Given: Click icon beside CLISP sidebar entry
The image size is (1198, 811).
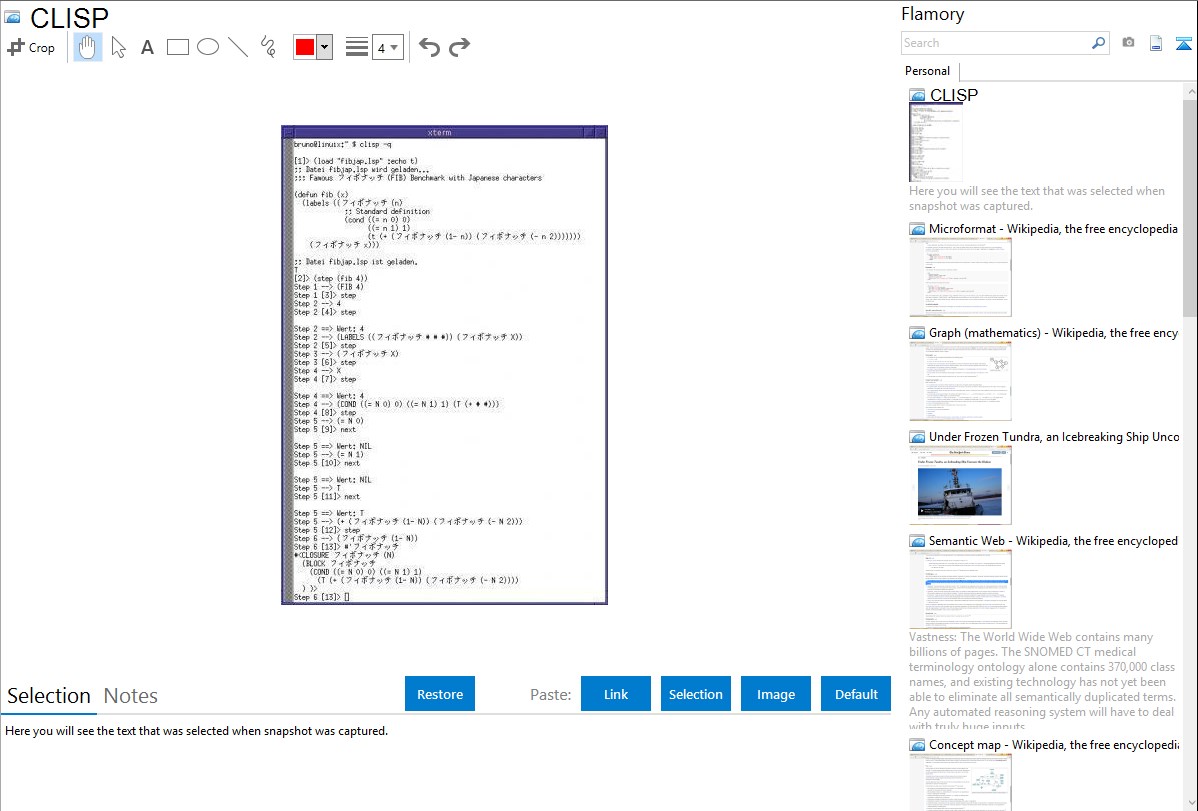Looking at the screenshot, I should pos(917,95).
